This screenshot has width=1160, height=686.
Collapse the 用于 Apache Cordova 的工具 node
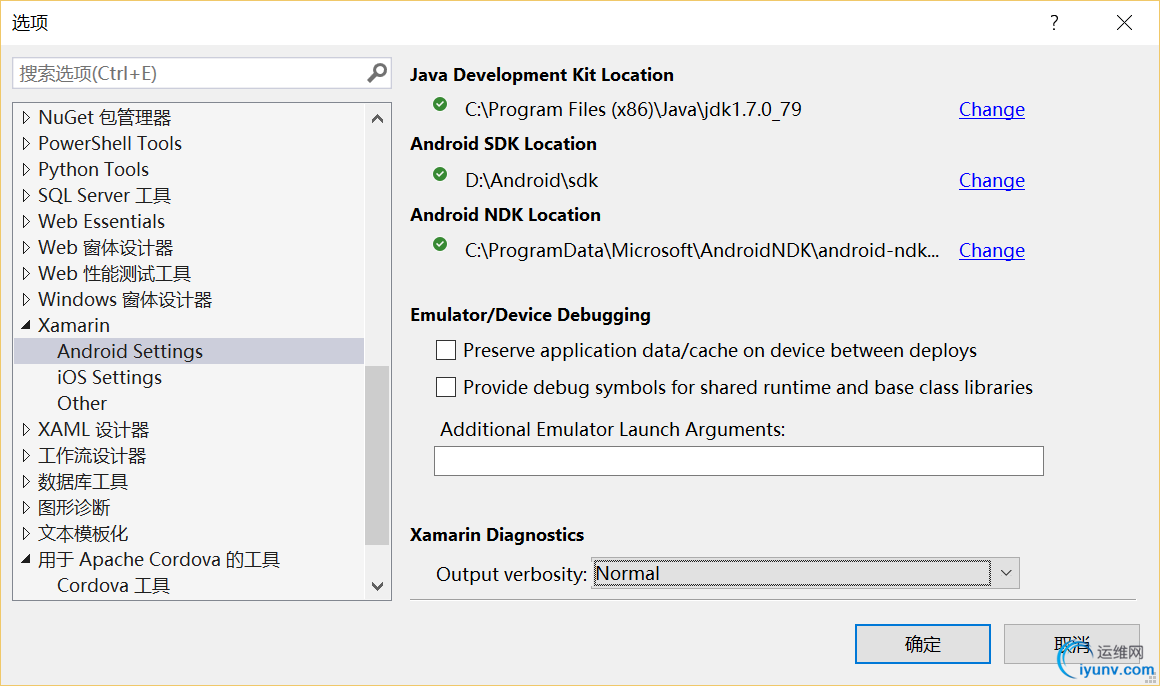coord(26,559)
